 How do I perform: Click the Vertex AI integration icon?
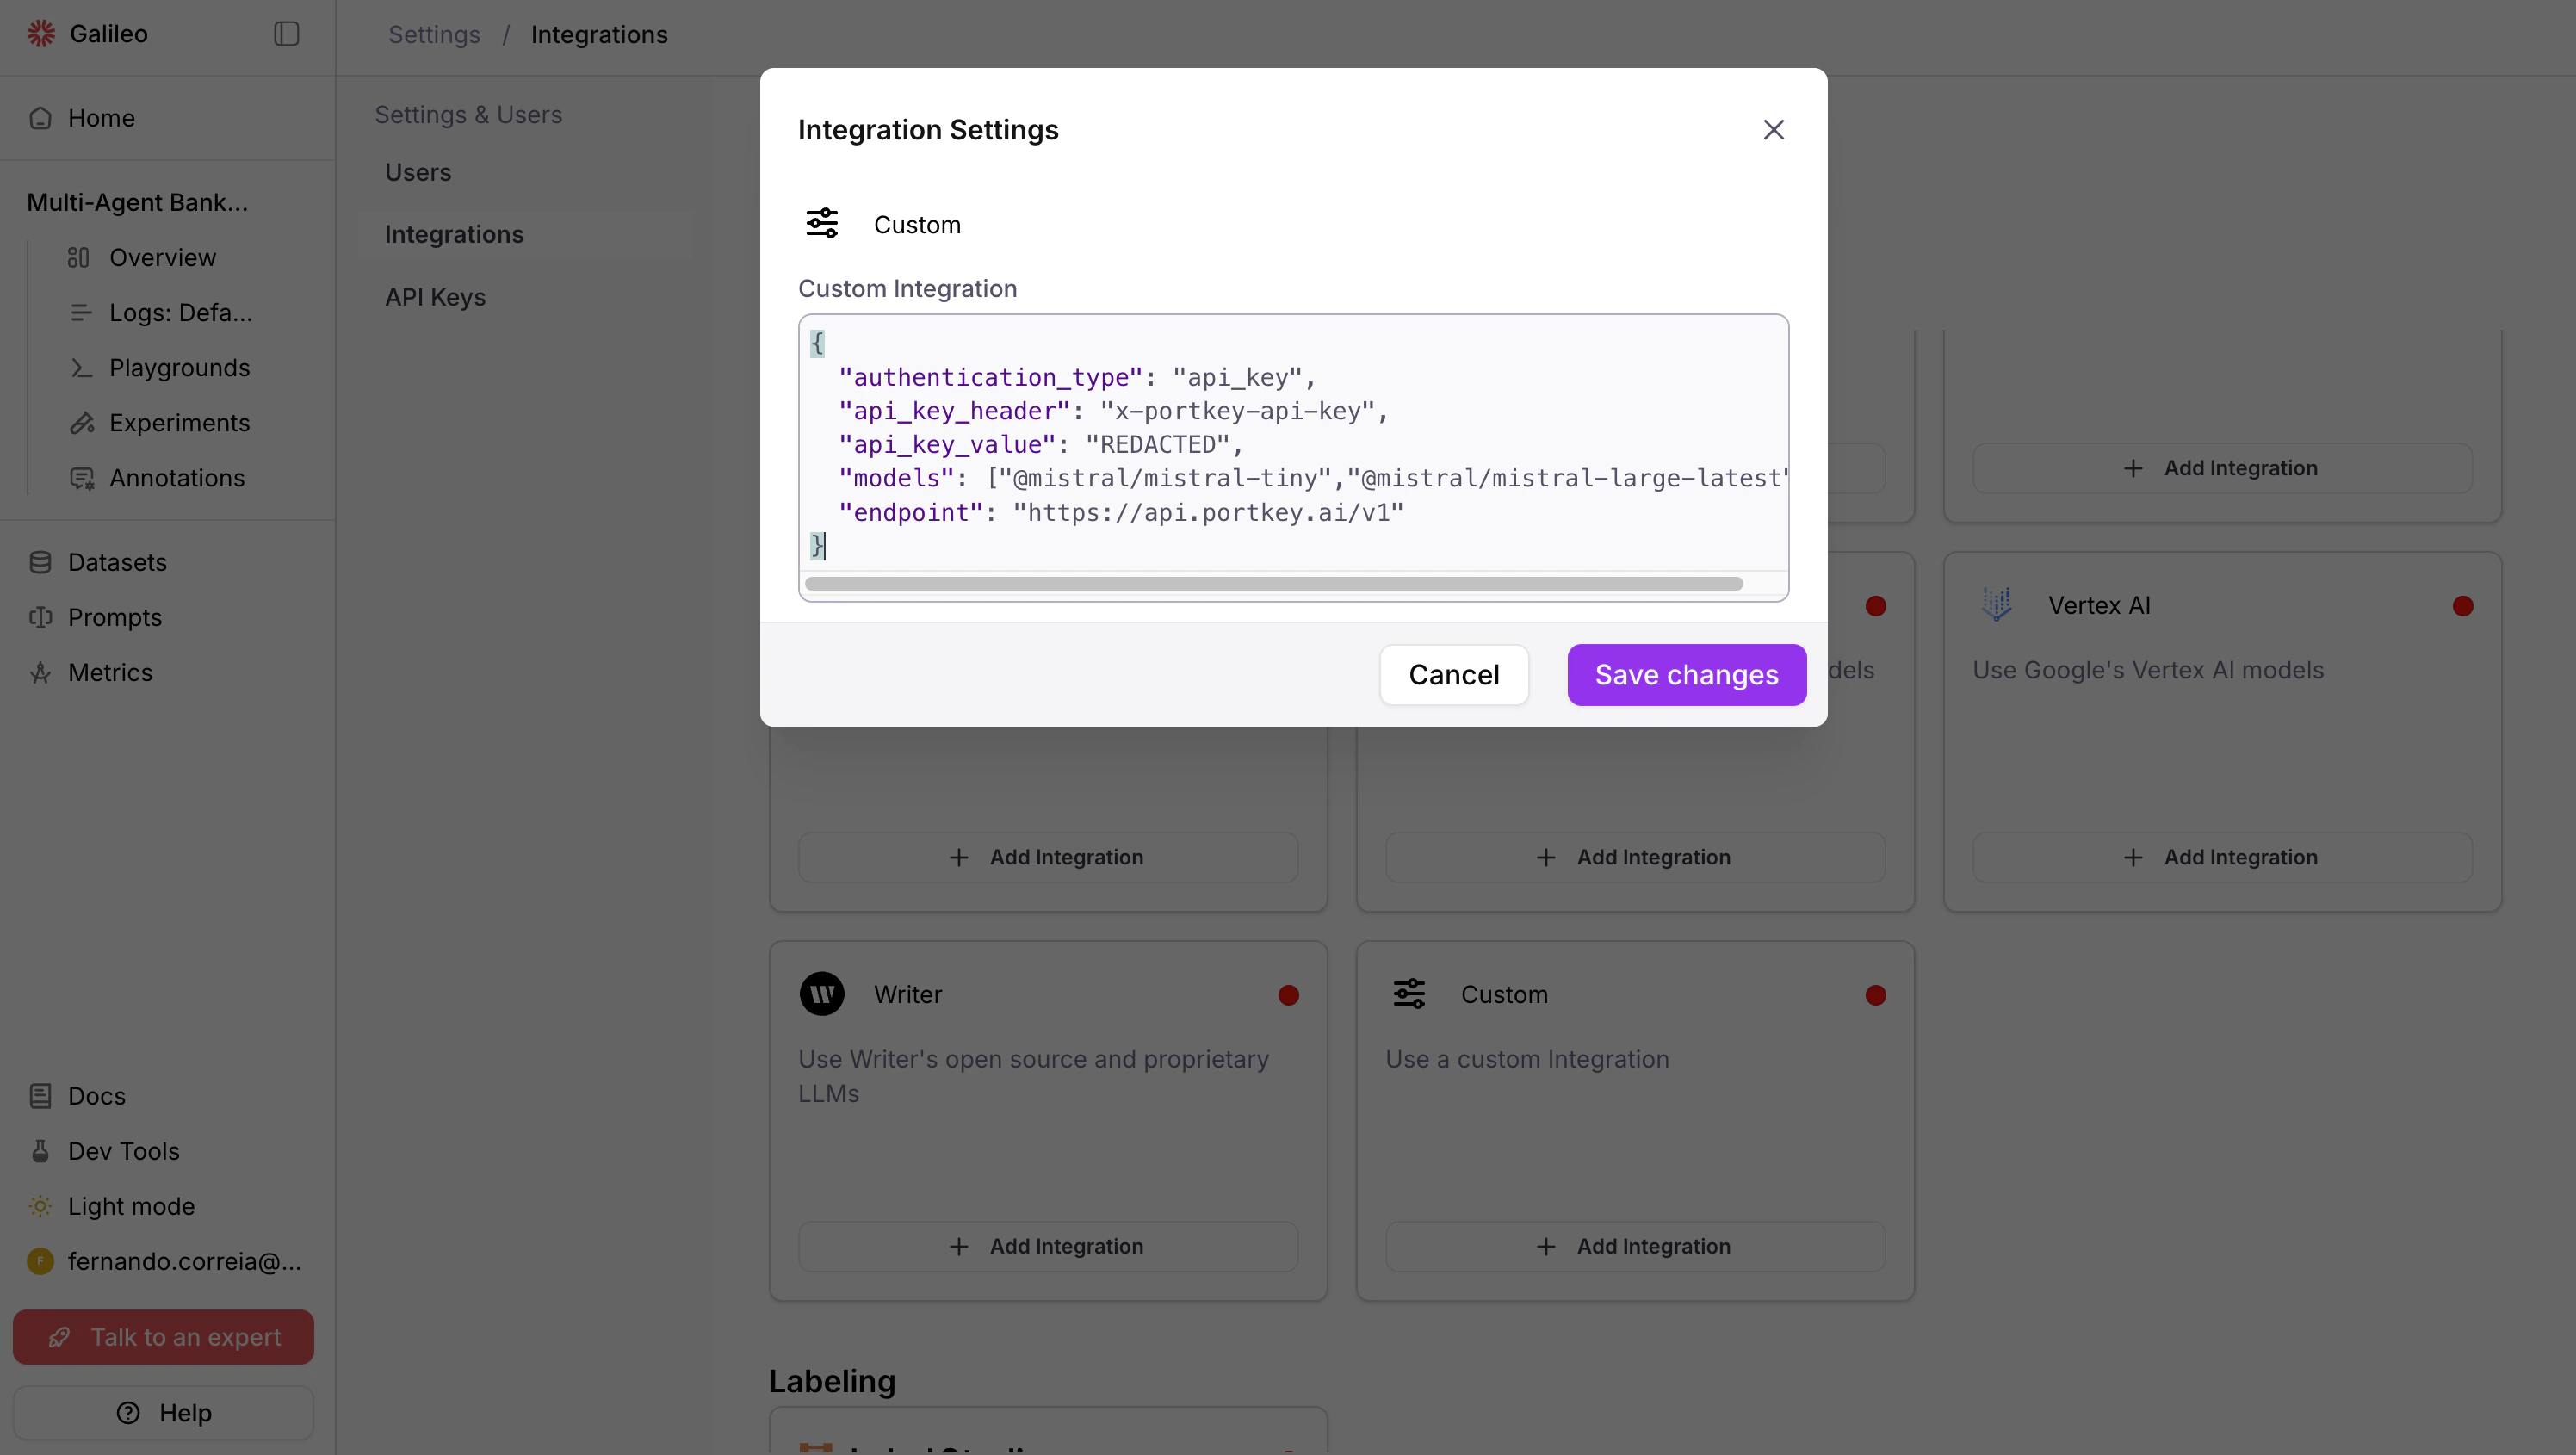(1996, 604)
